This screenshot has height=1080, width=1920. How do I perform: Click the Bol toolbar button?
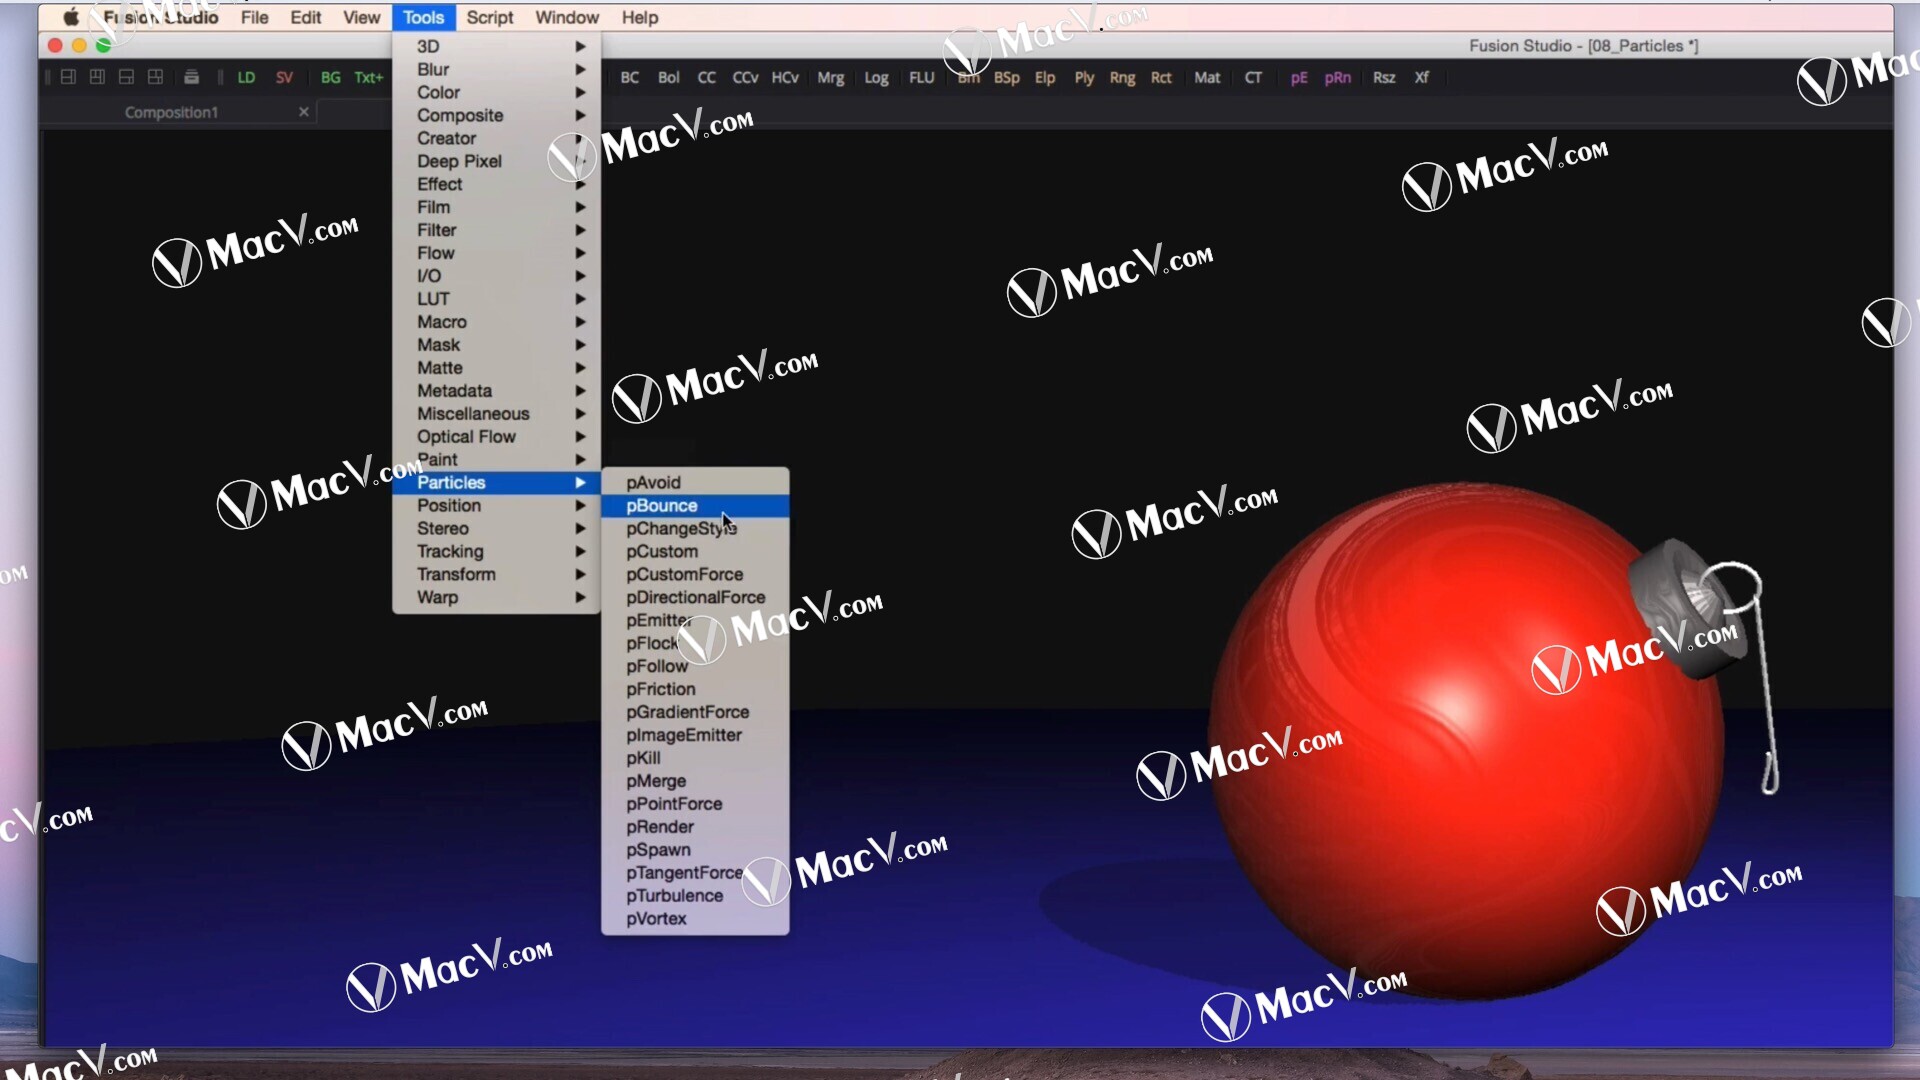click(669, 78)
